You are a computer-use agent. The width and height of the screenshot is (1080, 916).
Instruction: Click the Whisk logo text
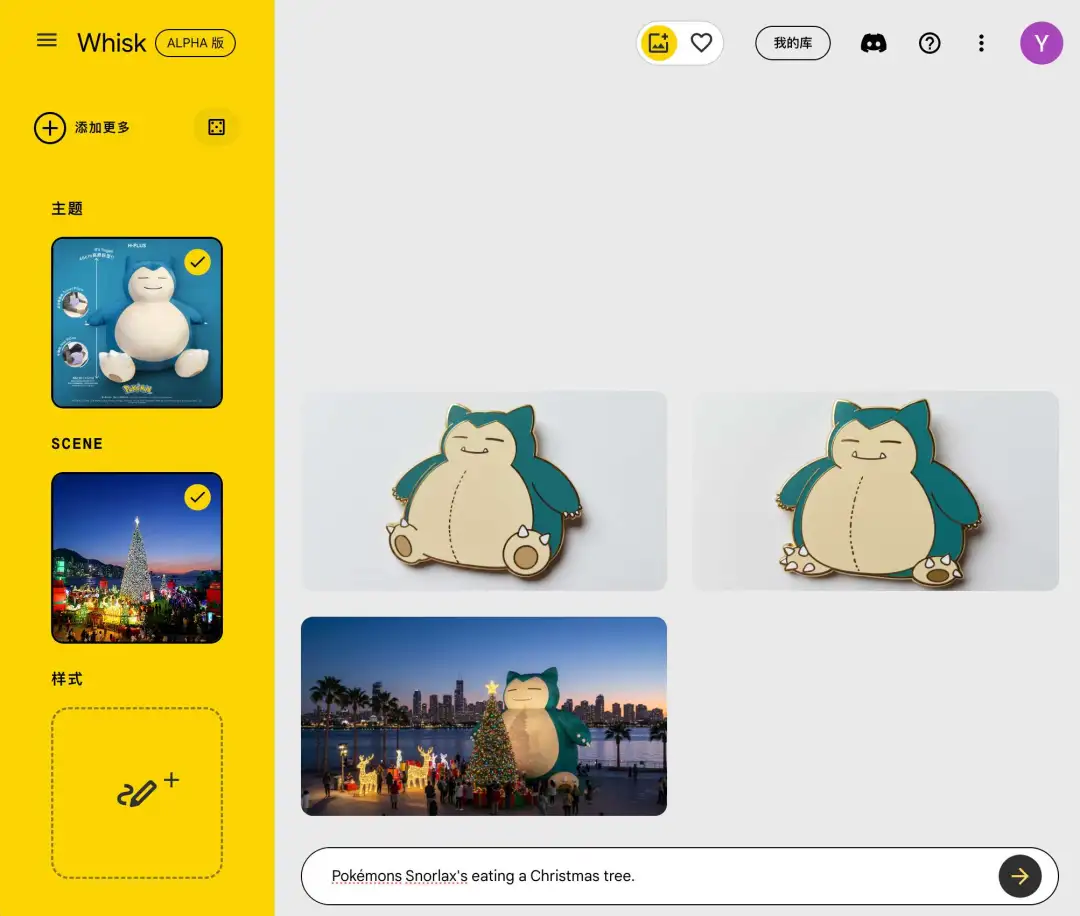[x=112, y=43]
